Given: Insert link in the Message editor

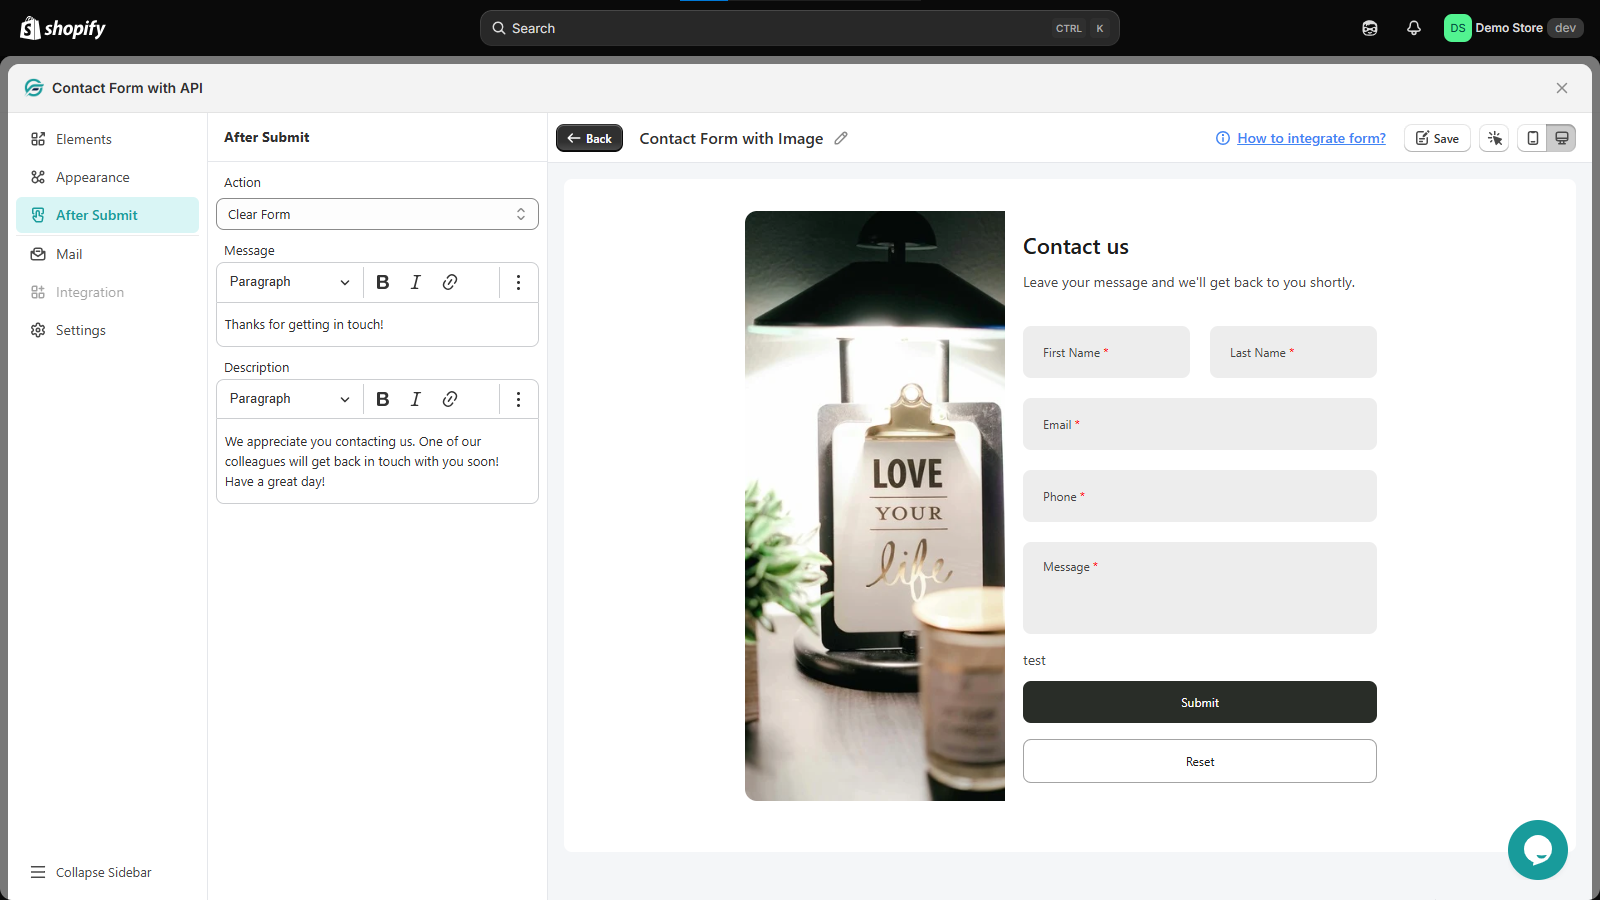Looking at the screenshot, I should [x=450, y=282].
